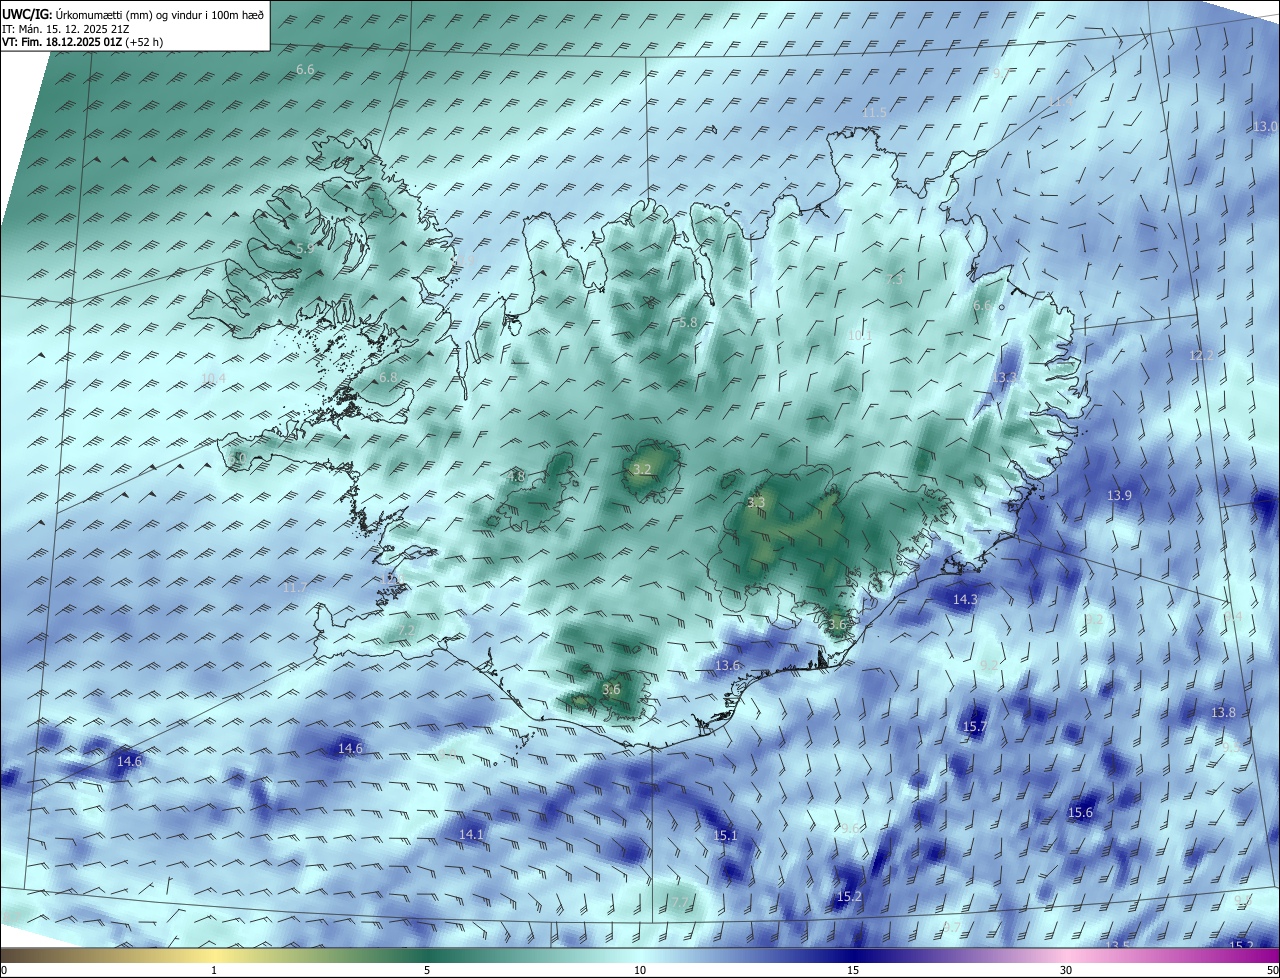
Task: Click the color scale at tick 5
Action: (x=427, y=970)
